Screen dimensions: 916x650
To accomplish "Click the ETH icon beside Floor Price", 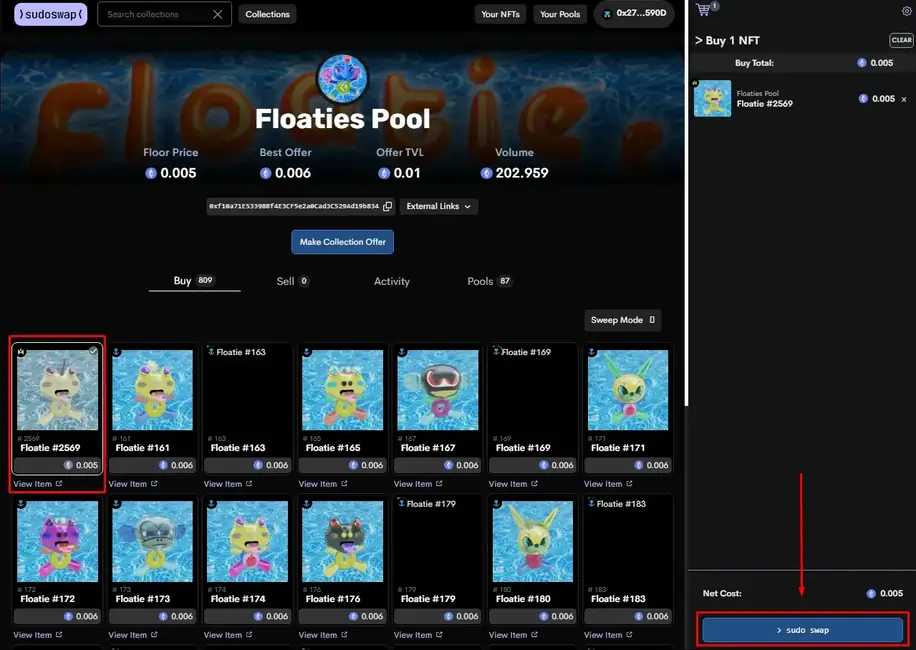I will 151,173.
